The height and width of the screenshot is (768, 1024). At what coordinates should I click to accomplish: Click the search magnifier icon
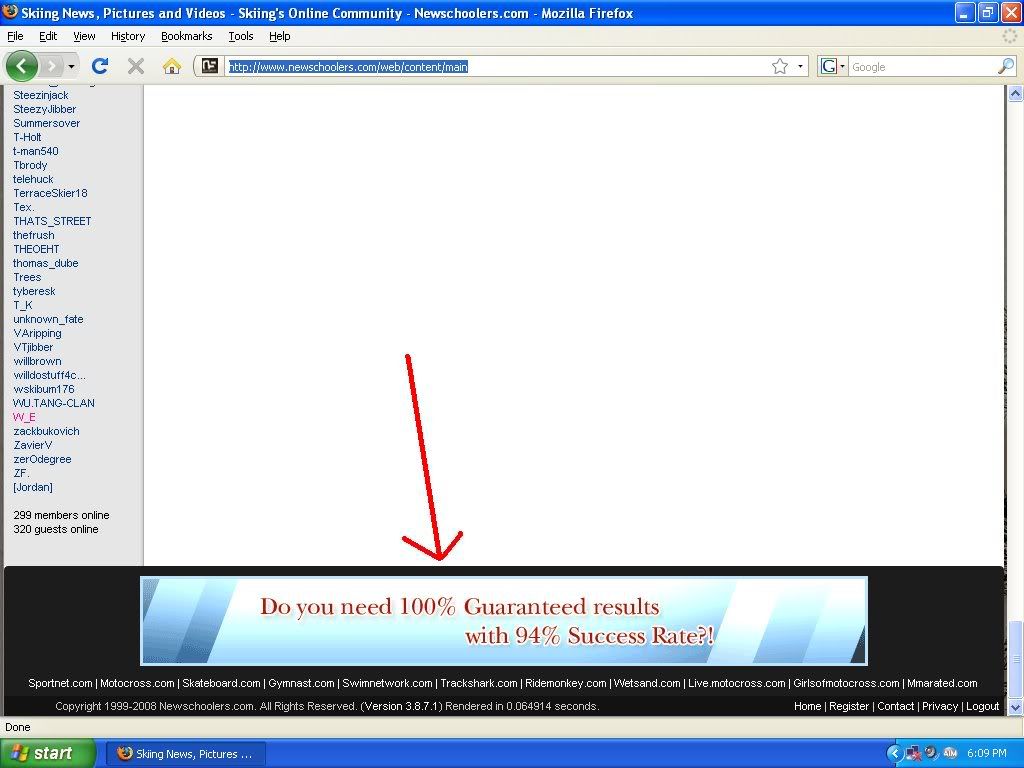(x=1005, y=66)
